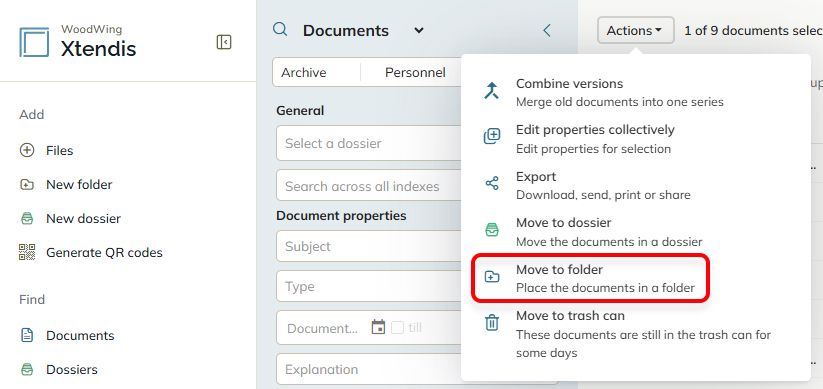This screenshot has width=823, height=389.
Task: Click the Files plus icon under Add
Action: (x=26, y=151)
